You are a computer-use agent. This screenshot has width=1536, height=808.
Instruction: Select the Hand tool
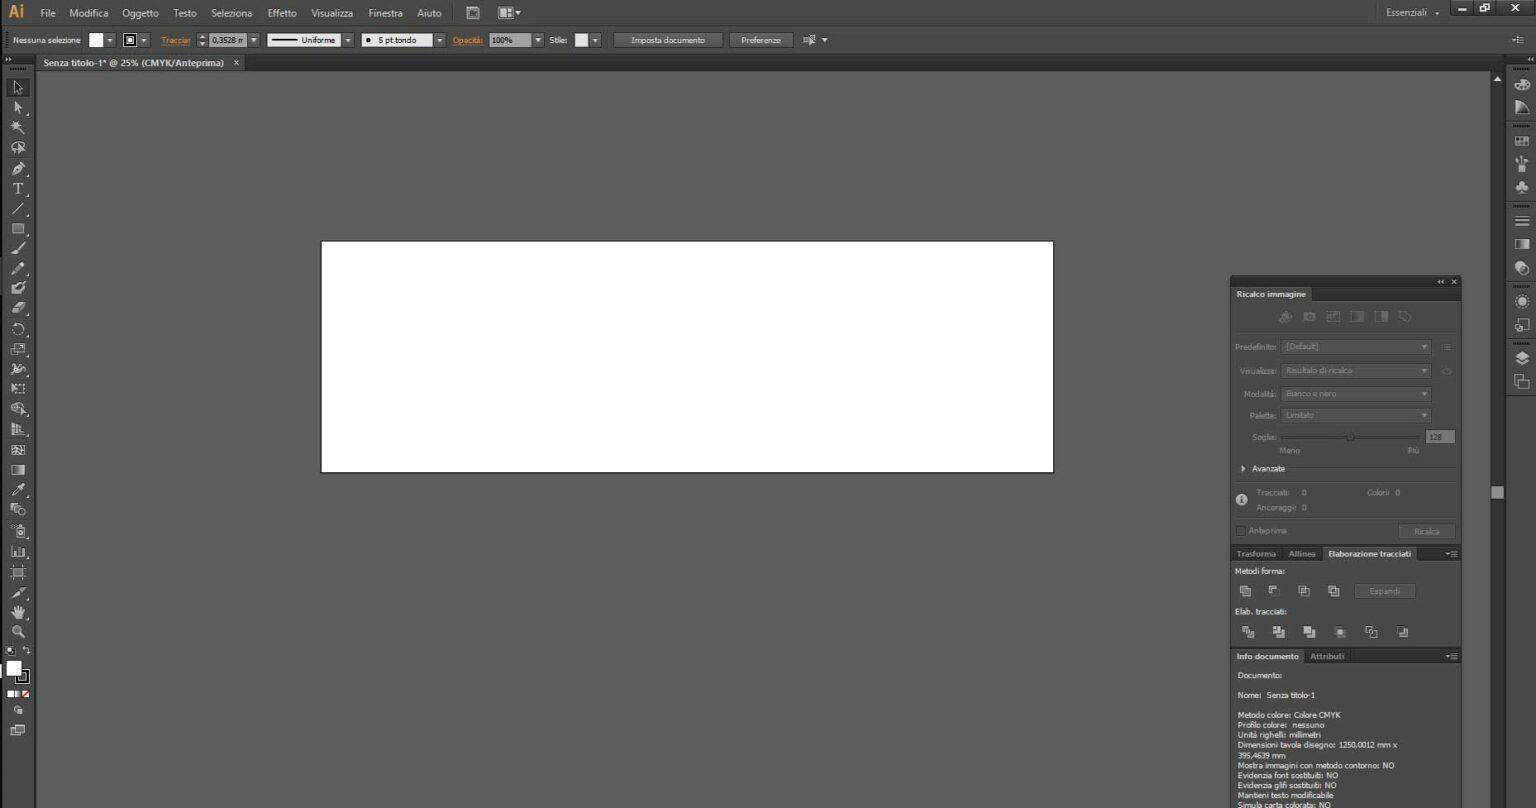point(18,612)
